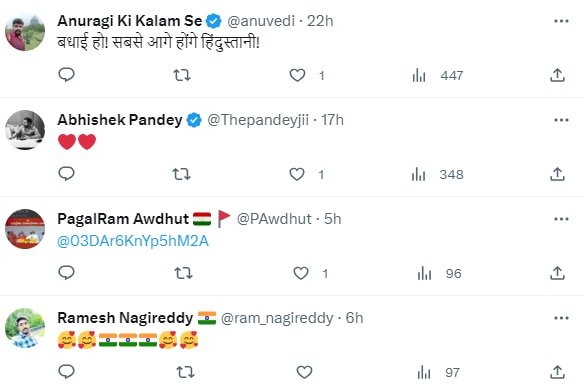This screenshot has width=584, height=387.
Task: Share PagalRam Awdhut's tweet
Action: tap(557, 273)
